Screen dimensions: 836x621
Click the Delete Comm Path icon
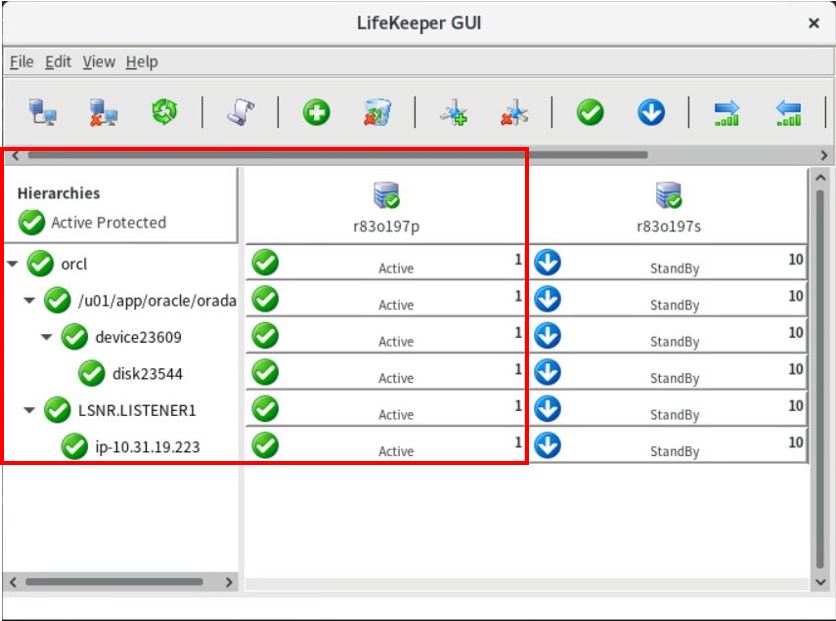click(x=515, y=112)
